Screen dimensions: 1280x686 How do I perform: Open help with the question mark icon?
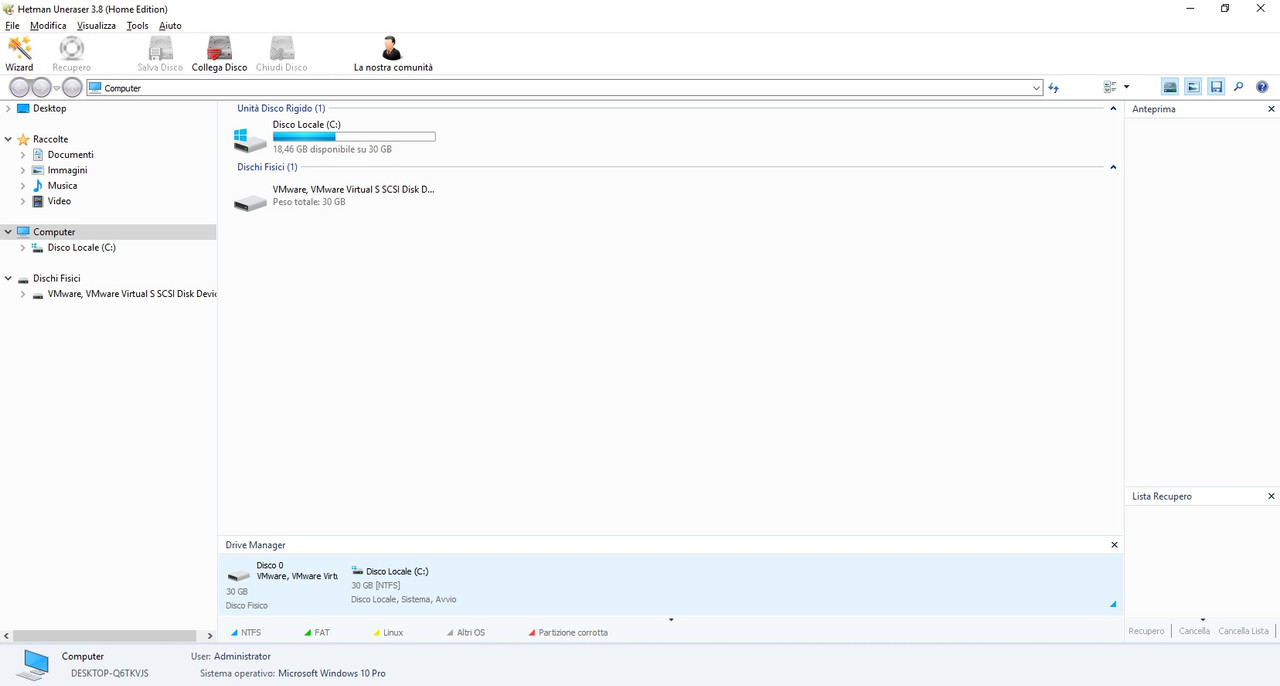[x=1262, y=88]
